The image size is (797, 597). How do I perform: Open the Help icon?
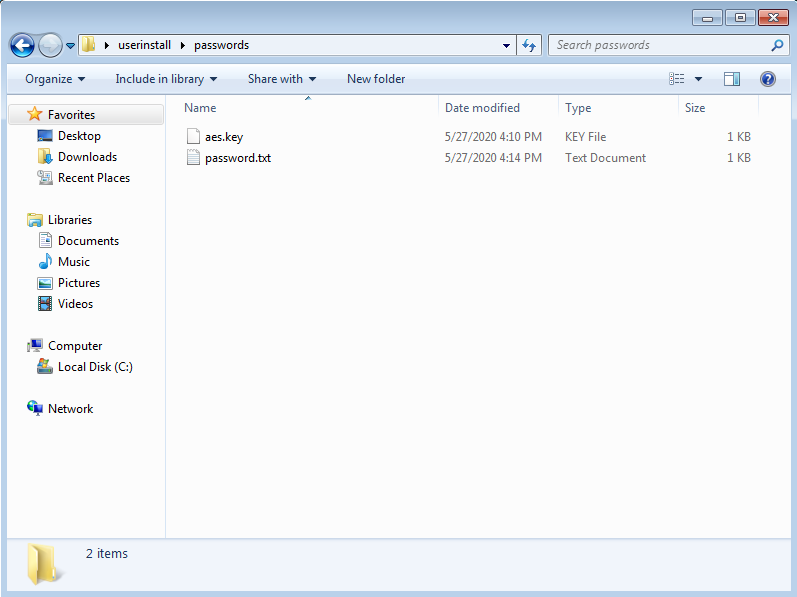pyautogui.click(x=768, y=79)
